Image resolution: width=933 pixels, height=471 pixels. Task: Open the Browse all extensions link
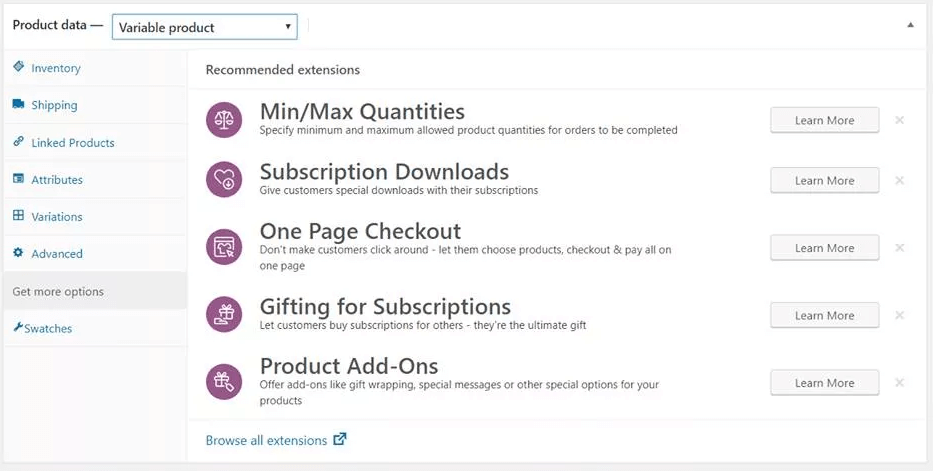pyautogui.click(x=267, y=440)
